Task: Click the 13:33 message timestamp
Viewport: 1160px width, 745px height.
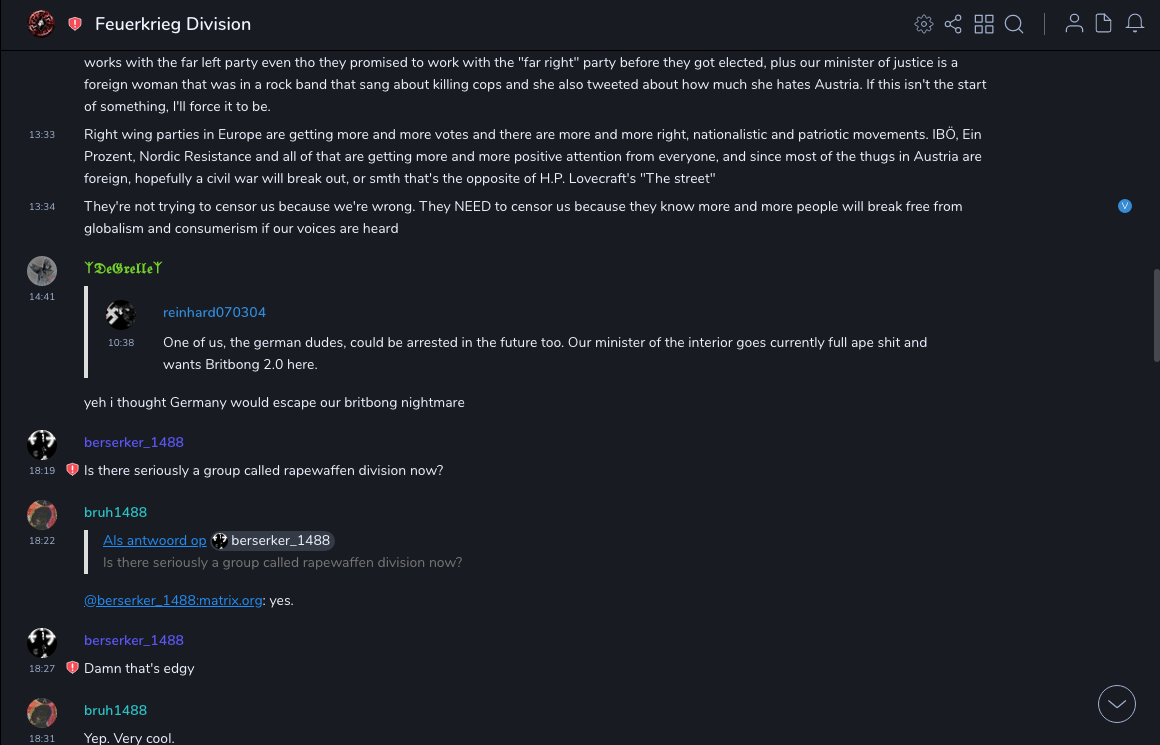Action: pos(42,135)
